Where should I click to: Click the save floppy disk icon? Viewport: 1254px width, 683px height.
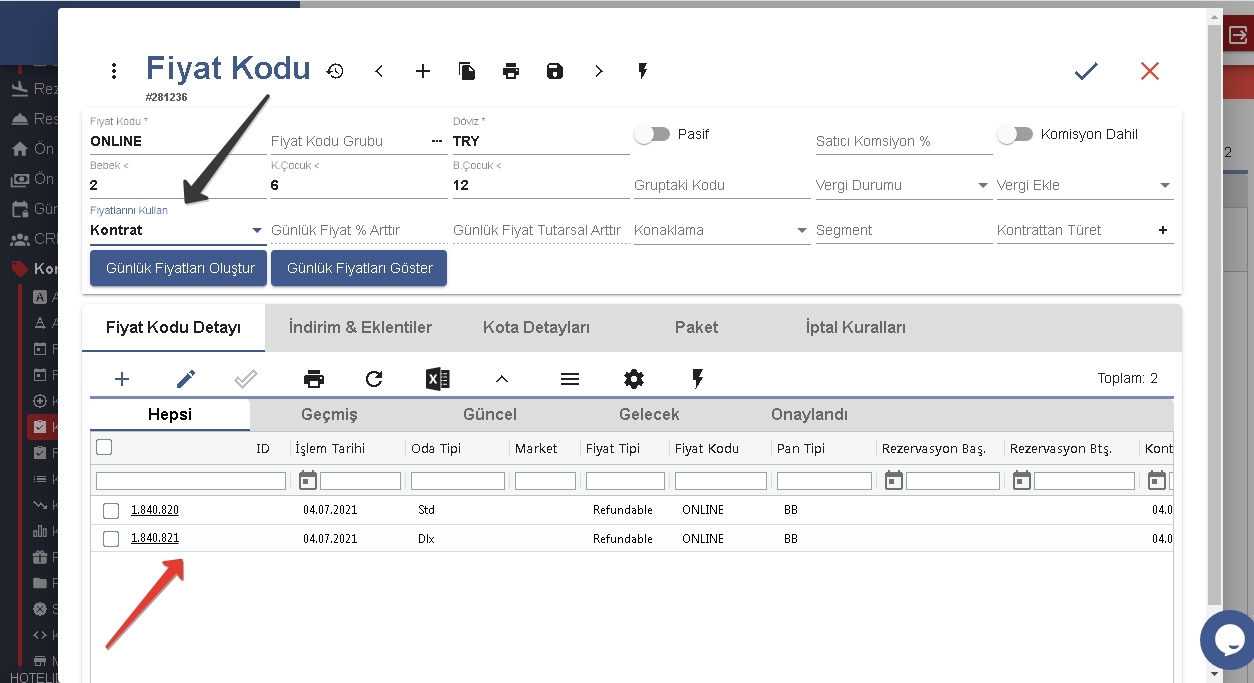click(555, 71)
